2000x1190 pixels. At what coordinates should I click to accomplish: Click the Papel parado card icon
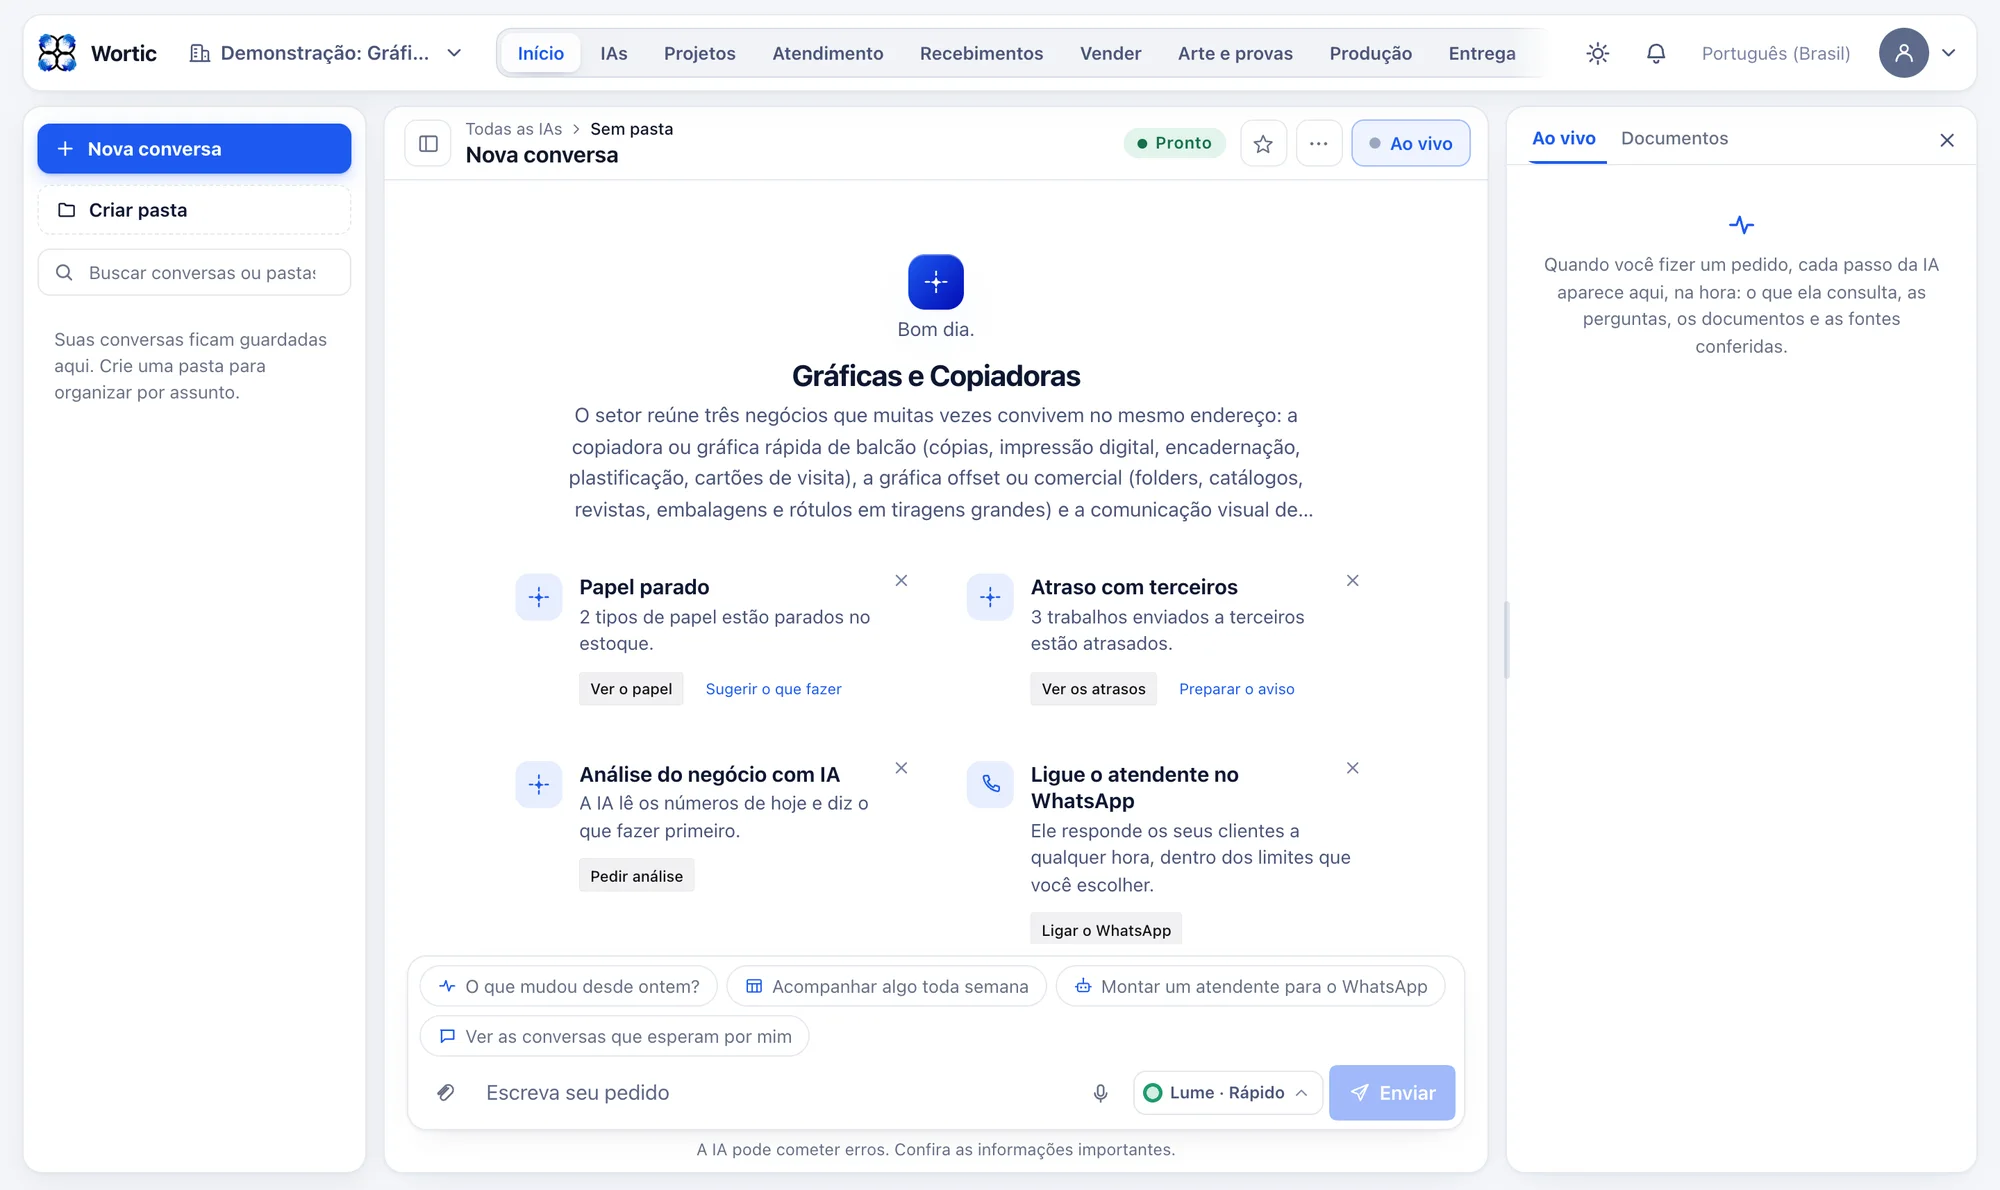coord(539,598)
